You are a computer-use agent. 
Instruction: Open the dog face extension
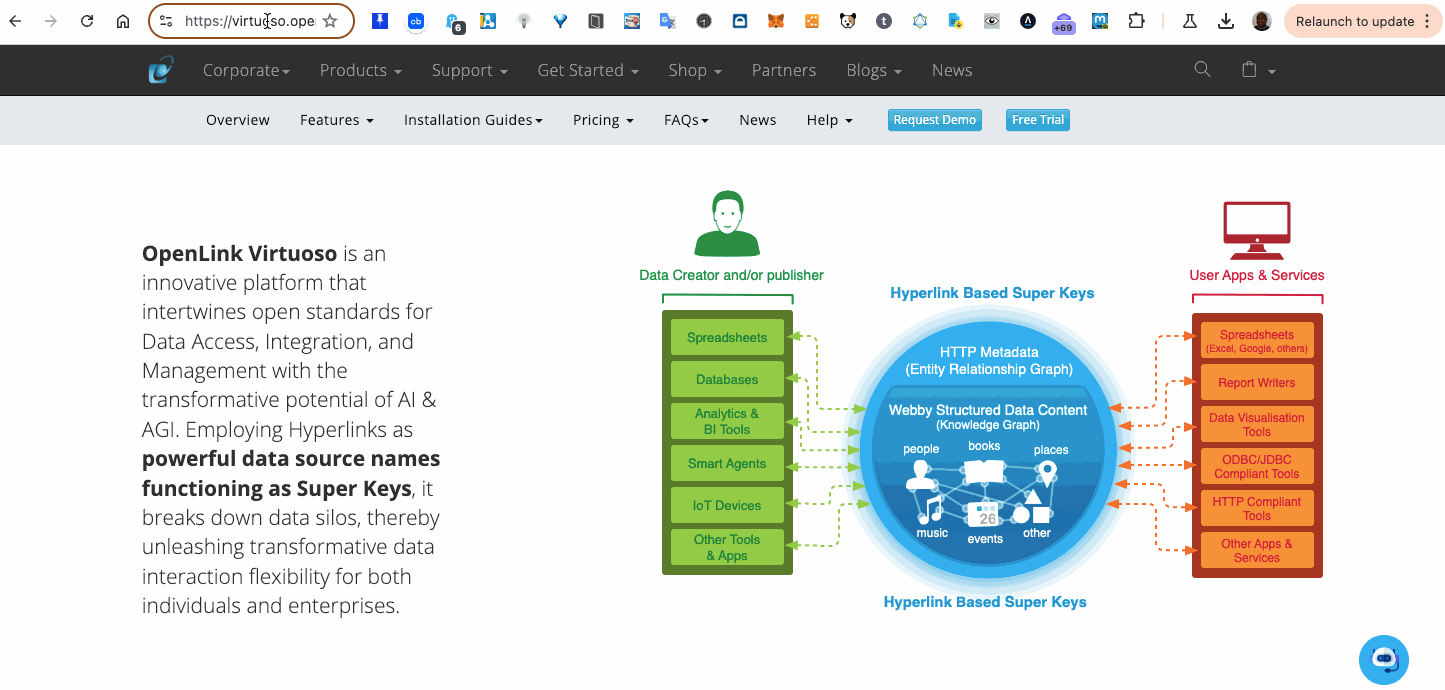(x=848, y=20)
